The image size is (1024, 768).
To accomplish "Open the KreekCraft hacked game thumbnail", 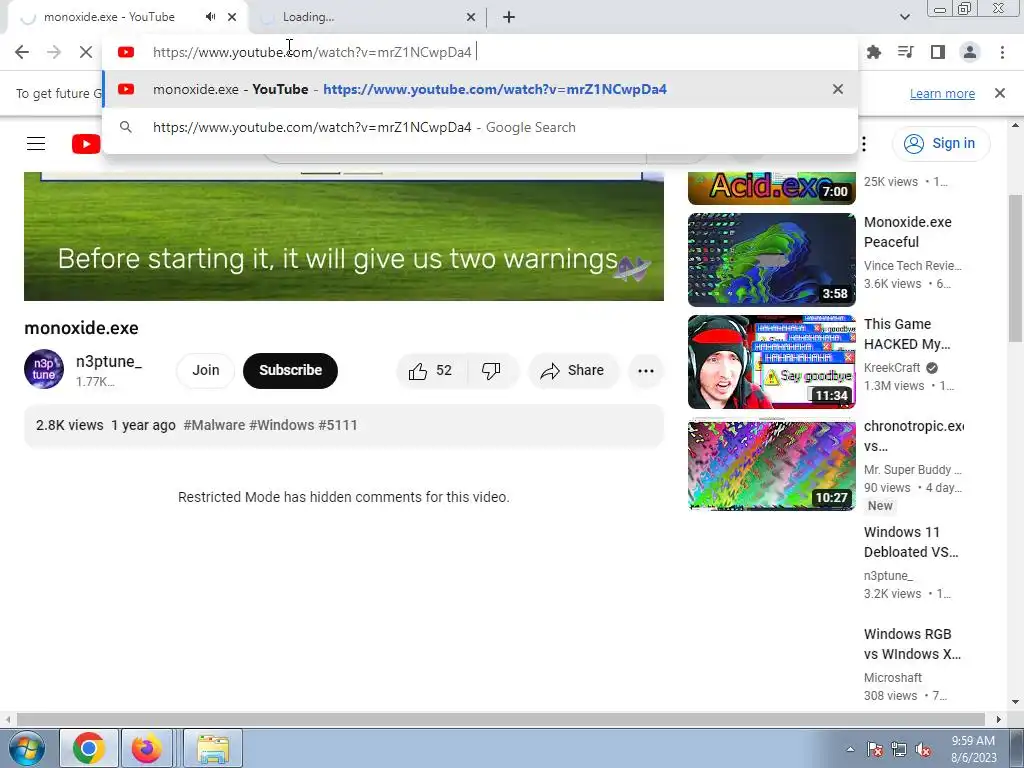I will (x=771, y=362).
